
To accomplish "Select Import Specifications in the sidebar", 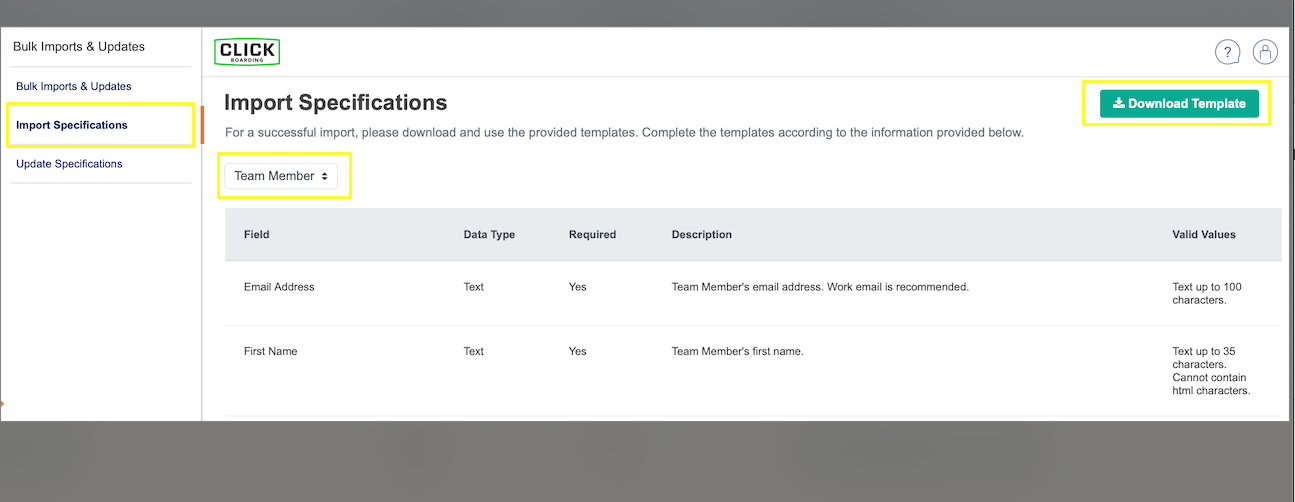I will click(x=72, y=125).
